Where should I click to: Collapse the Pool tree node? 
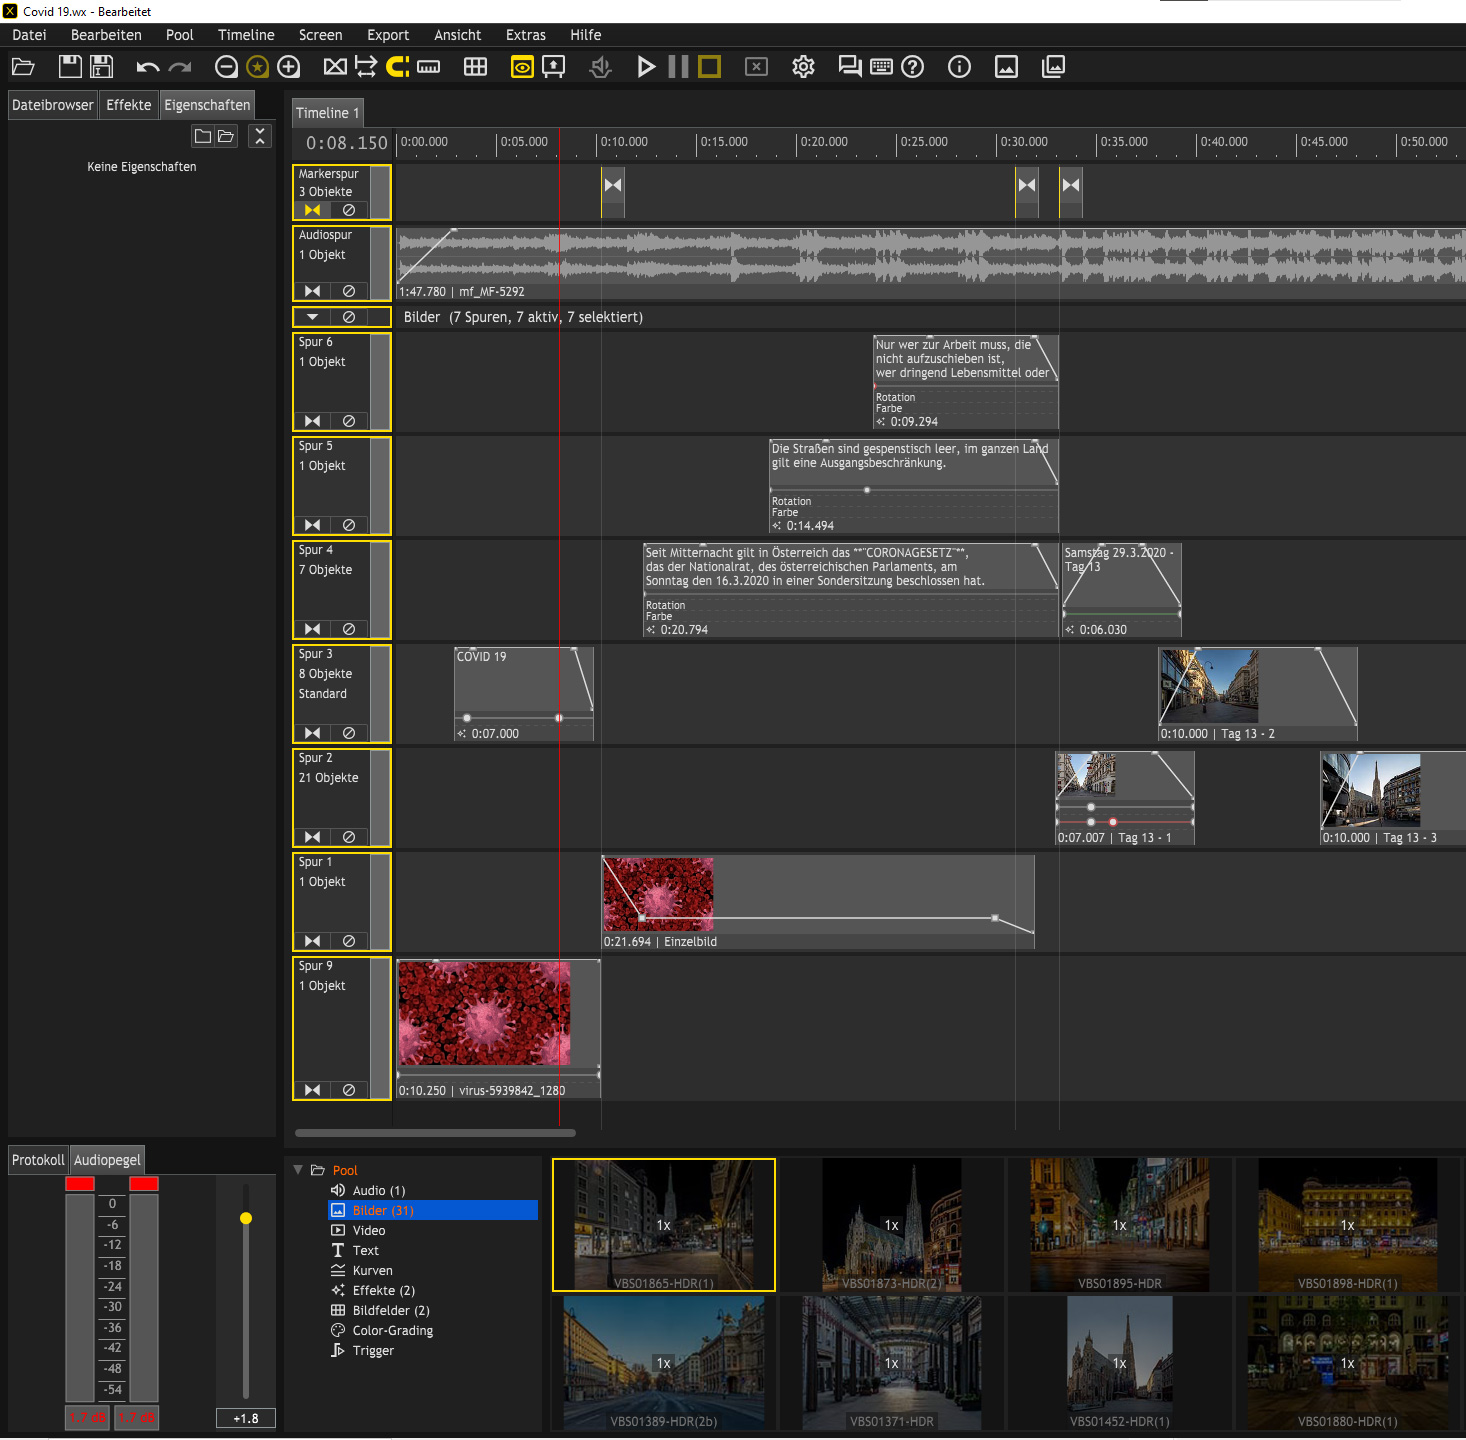point(298,1169)
